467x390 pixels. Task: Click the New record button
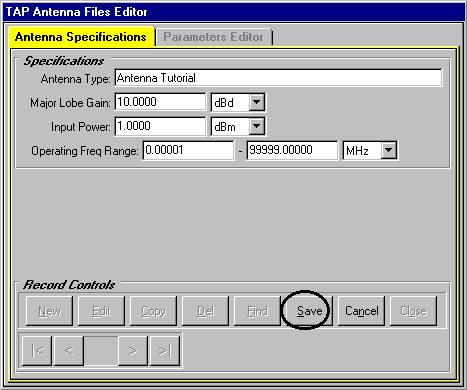pyautogui.click(x=49, y=311)
